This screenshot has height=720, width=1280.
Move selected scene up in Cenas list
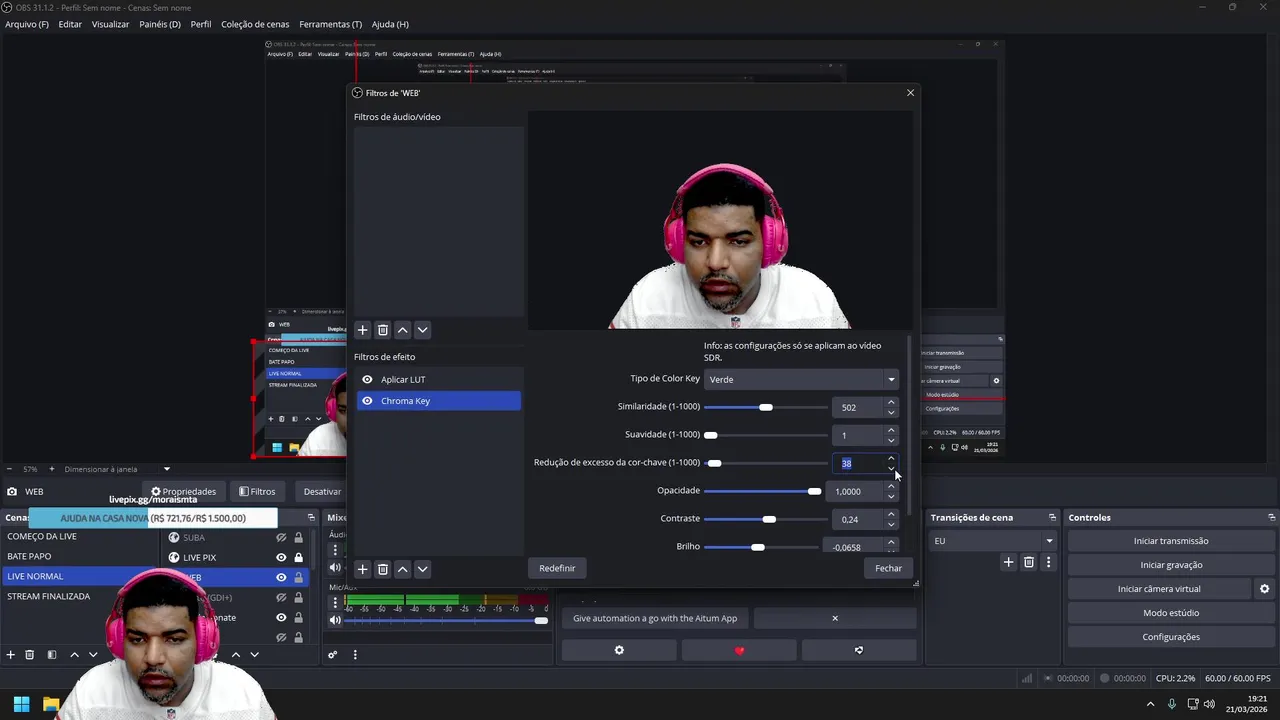pyautogui.click(x=74, y=655)
